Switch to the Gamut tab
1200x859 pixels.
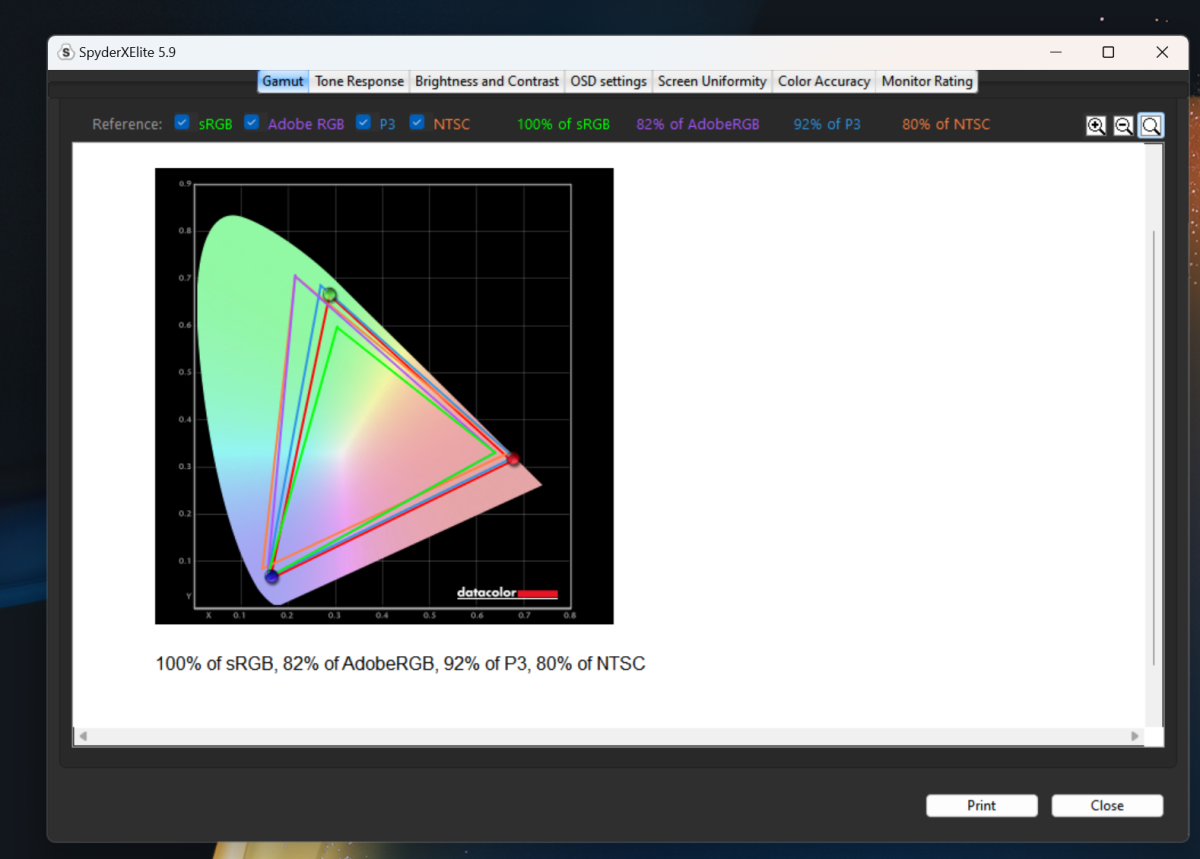[x=283, y=82]
